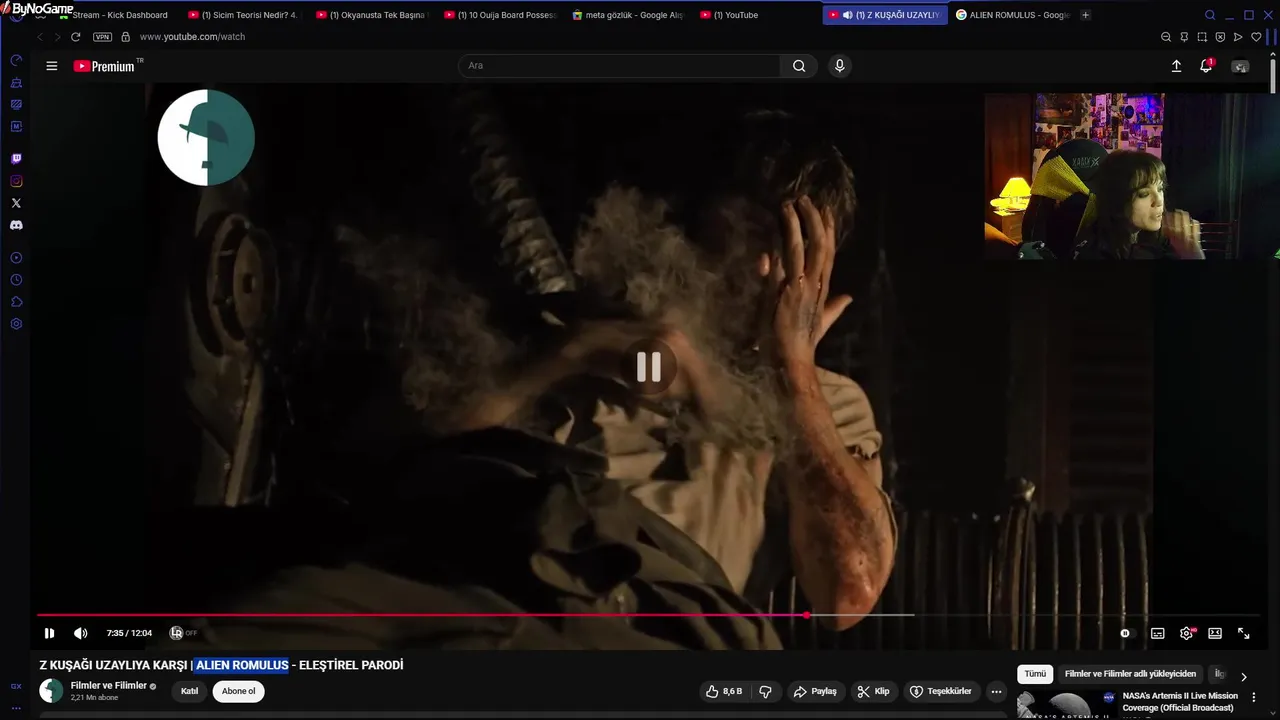
Task: Go forward with the browser forward arrow
Action: click(x=57, y=37)
